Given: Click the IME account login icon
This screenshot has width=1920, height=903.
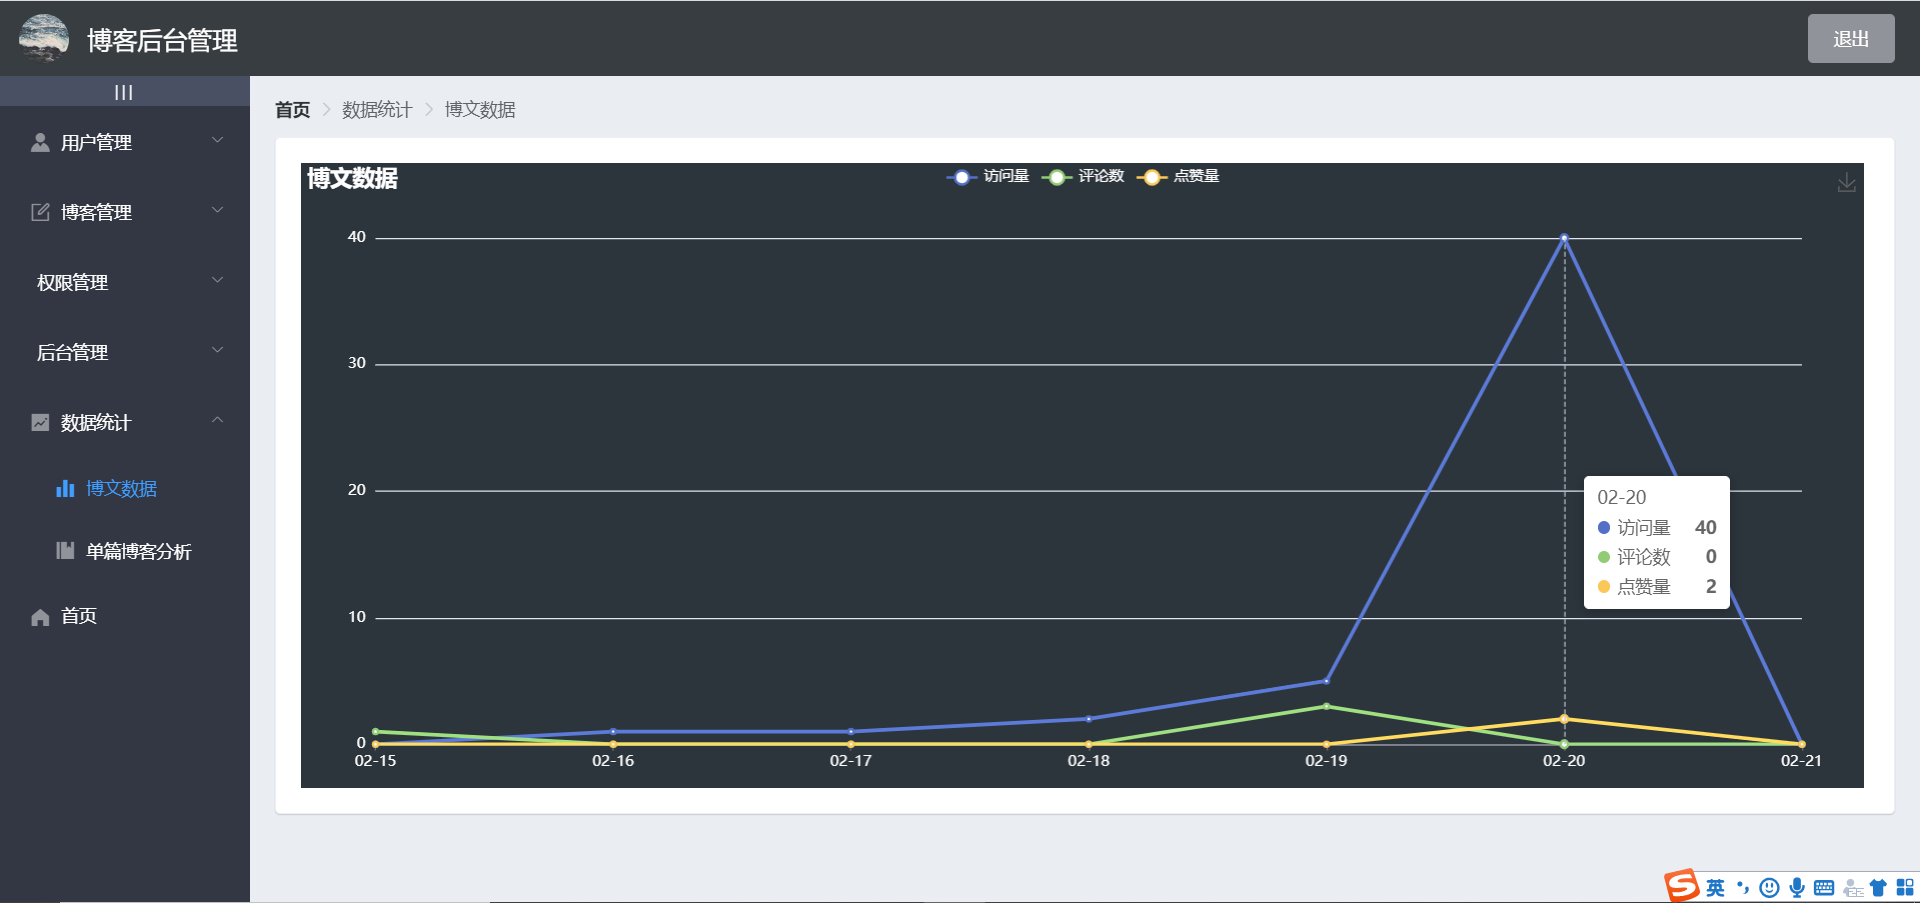Looking at the screenshot, I should (1853, 888).
